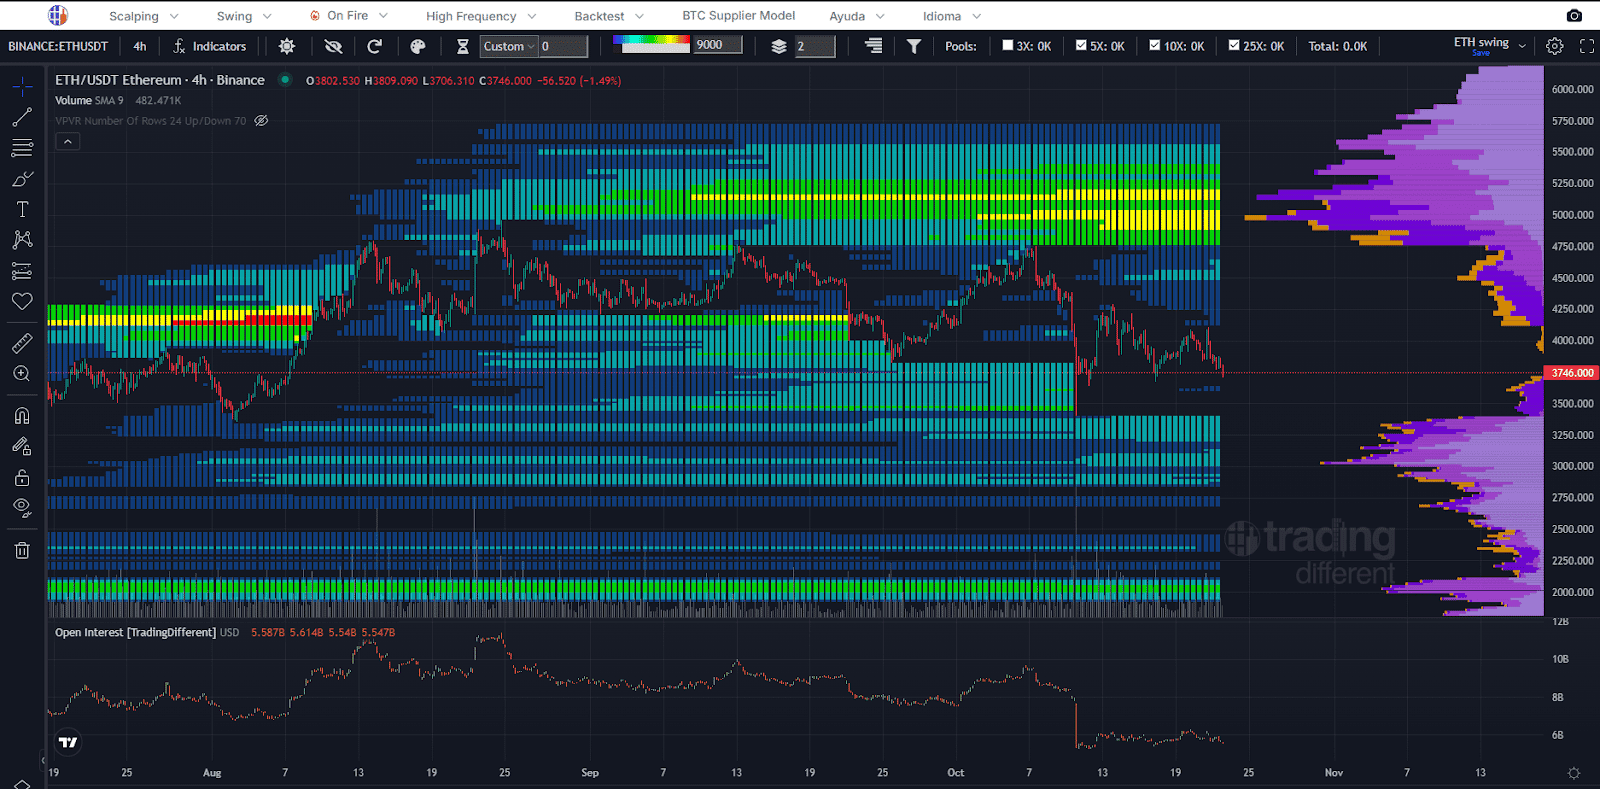Open the Ayuda help menu
Screen dimensions: 1600x789
click(x=857, y=16)
